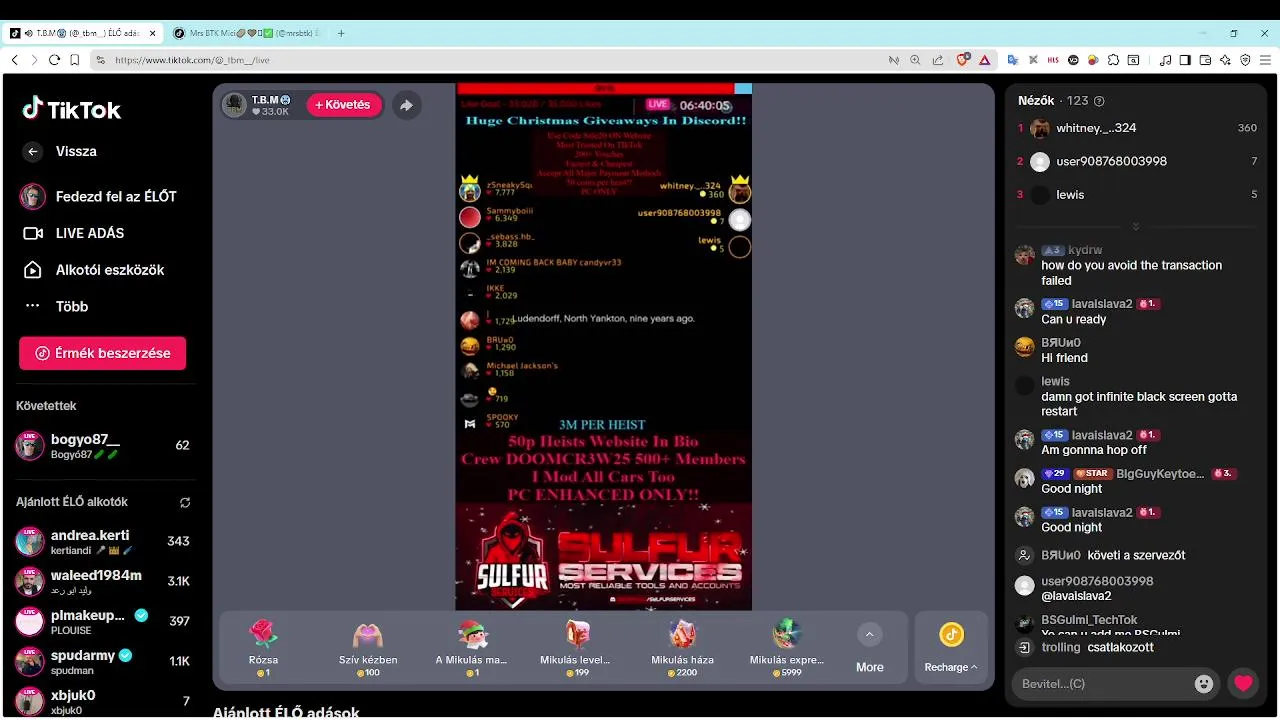Open the Több menu item
Viewport: 1280px width, 720px height.
[56, 307]
